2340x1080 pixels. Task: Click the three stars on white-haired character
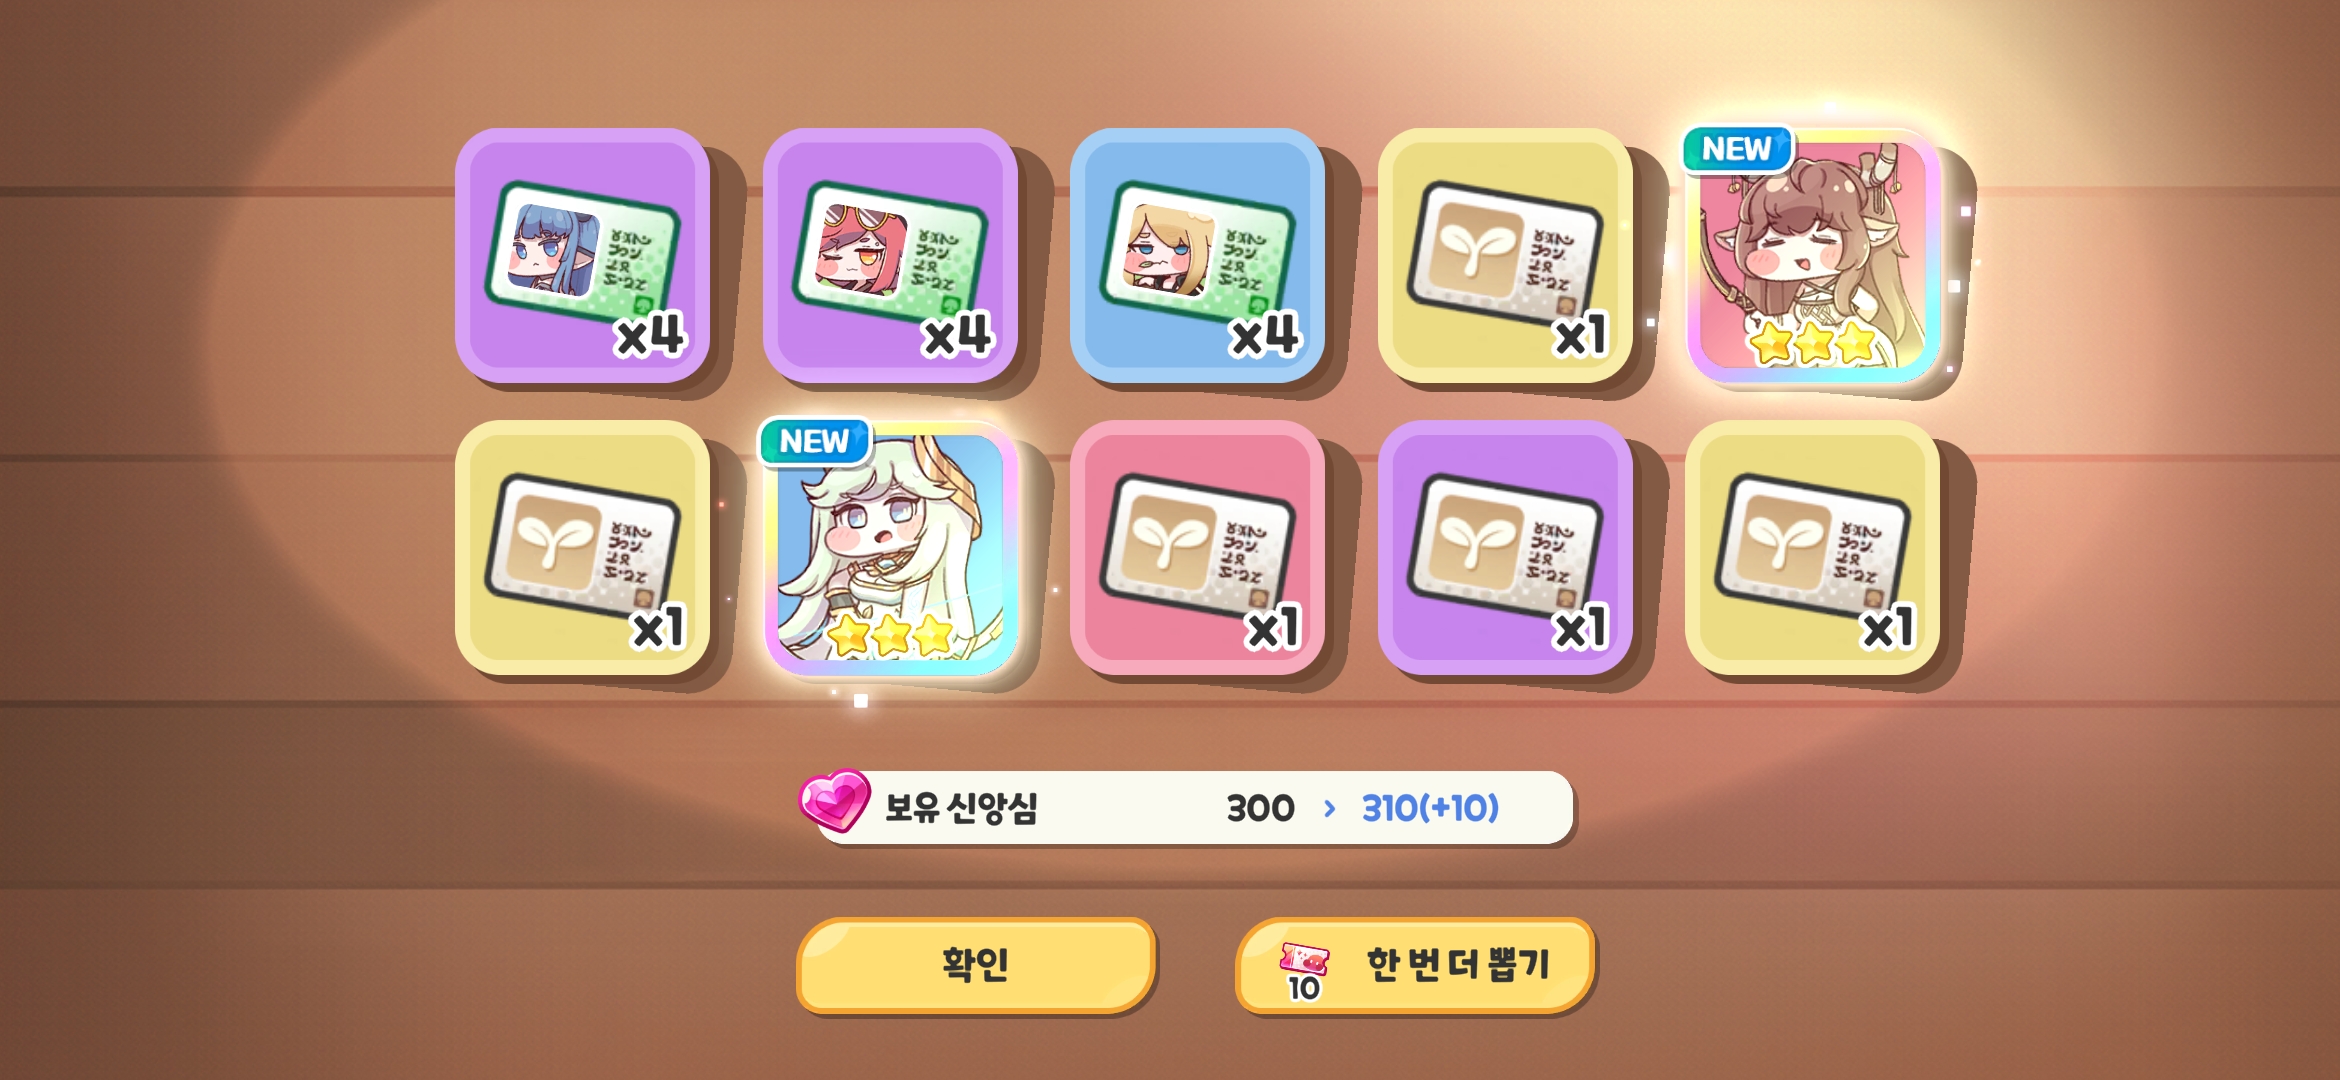pyautogui.click(x=891, y=634)
